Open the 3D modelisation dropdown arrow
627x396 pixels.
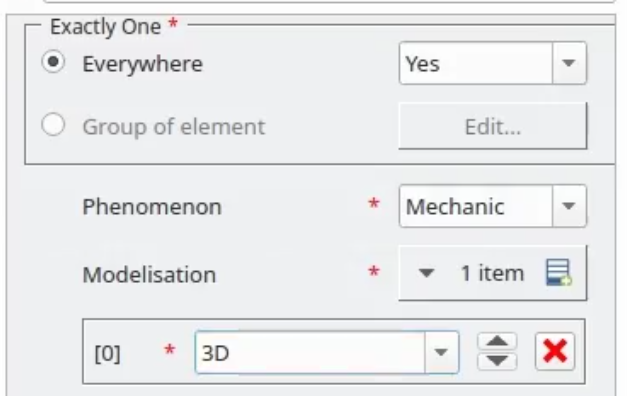(441, 352)
